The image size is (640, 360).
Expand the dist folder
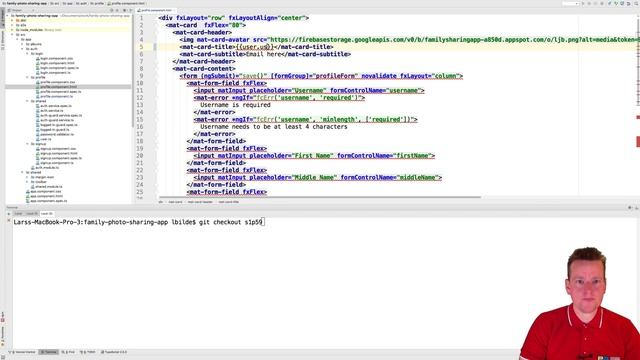(x=13, y=20)
